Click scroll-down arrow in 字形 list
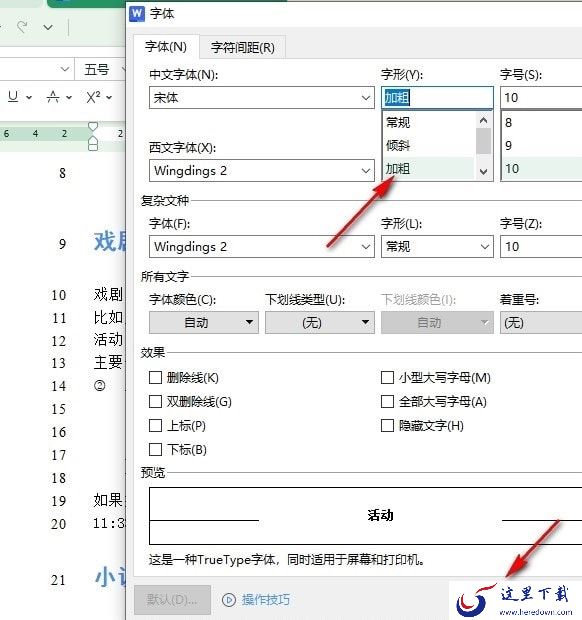Screen dimensions: 582x620 (x=483, y=172)
